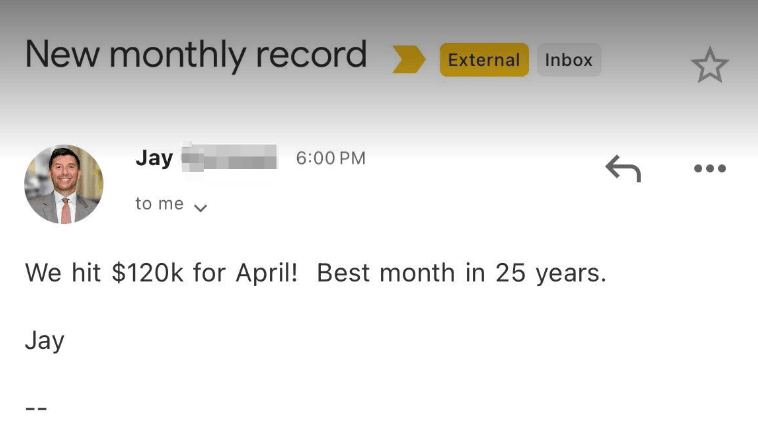This screenshot has height=434, width=758.
Task: Click the 6:00 PM timestamp
Action: (x=331, y=158)
